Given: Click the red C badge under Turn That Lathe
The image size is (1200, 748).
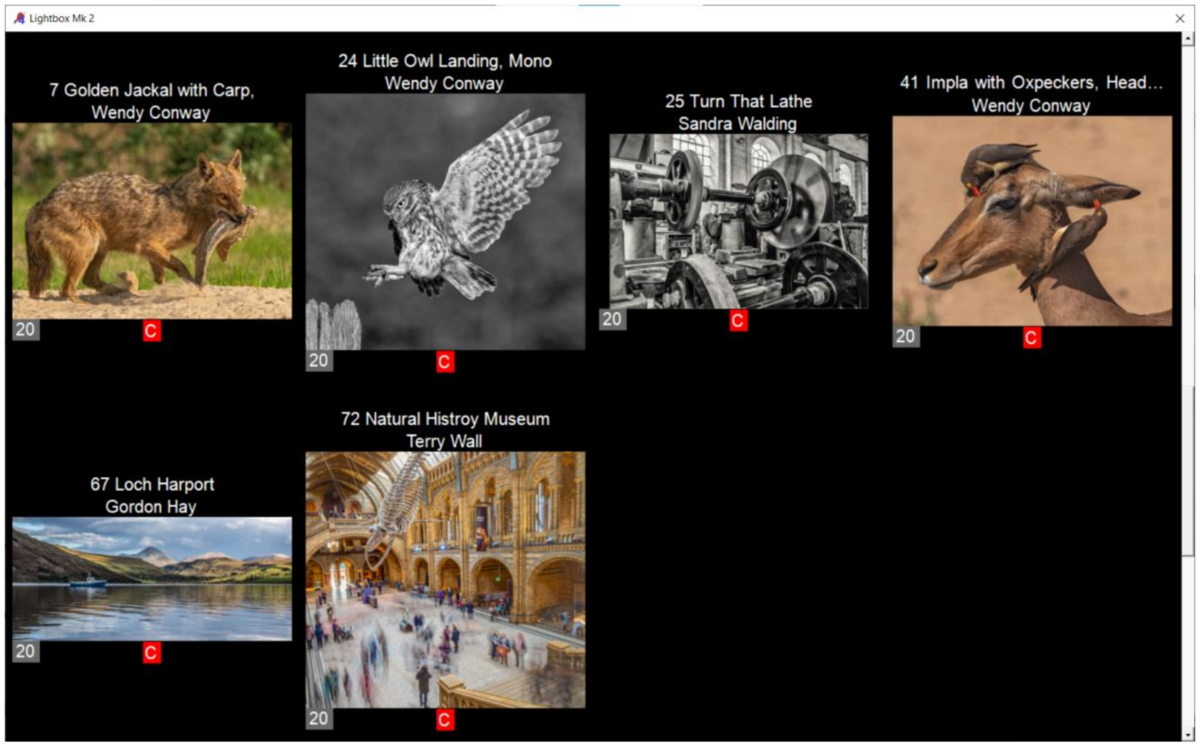Looking at the screenshot, I should pos(738,320).
